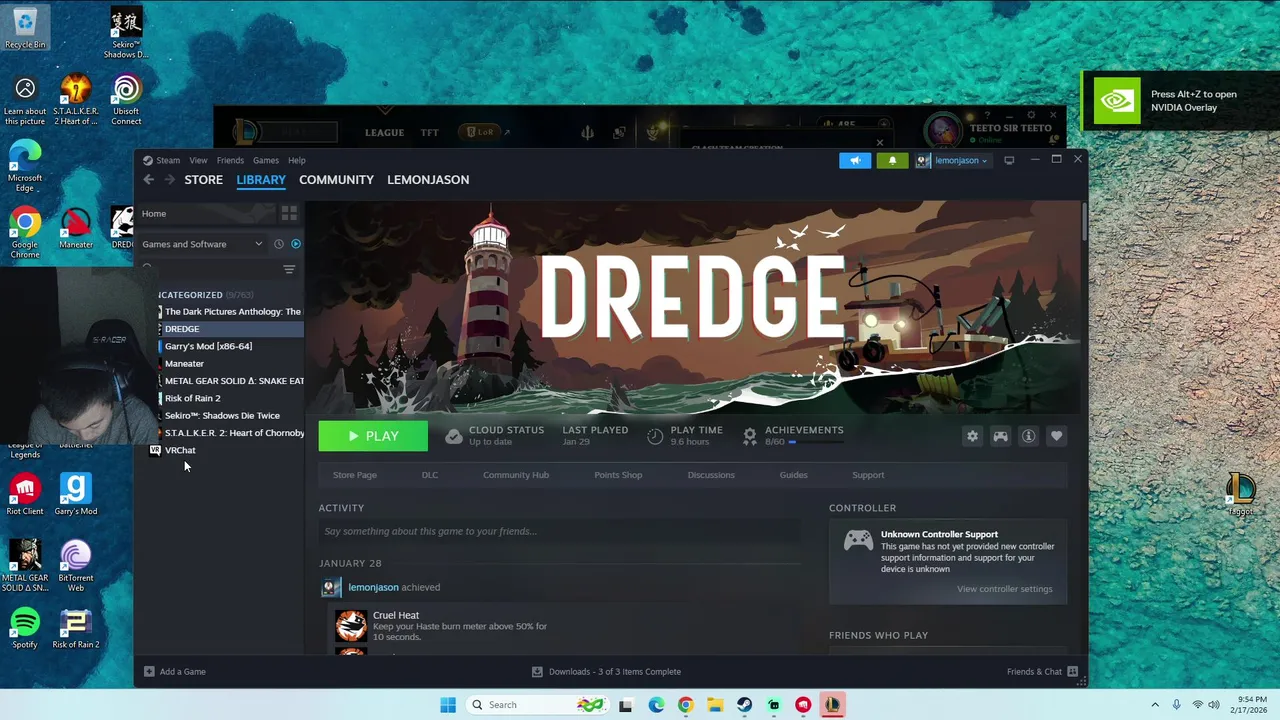The width and height of the screenshot is (1280, 720).
Task: Select METAL GEAR SOLID Δ: SNAKE EATER in the list
Action: click(231, 381)
